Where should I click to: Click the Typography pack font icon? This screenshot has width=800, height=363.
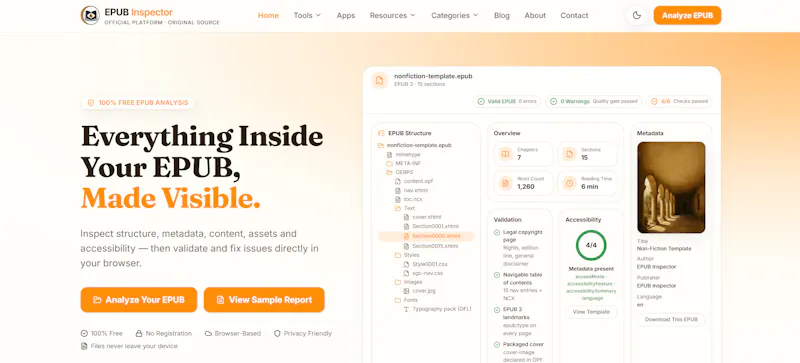pyautogui.click(x=407, y=309)
